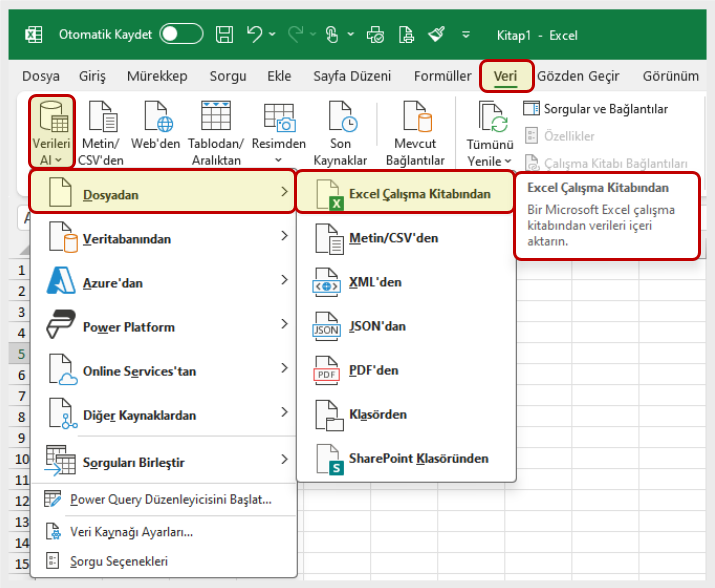Open the Diğer Kaynaklardan submenu
The image size is (715, 588).
click(164, 414)
